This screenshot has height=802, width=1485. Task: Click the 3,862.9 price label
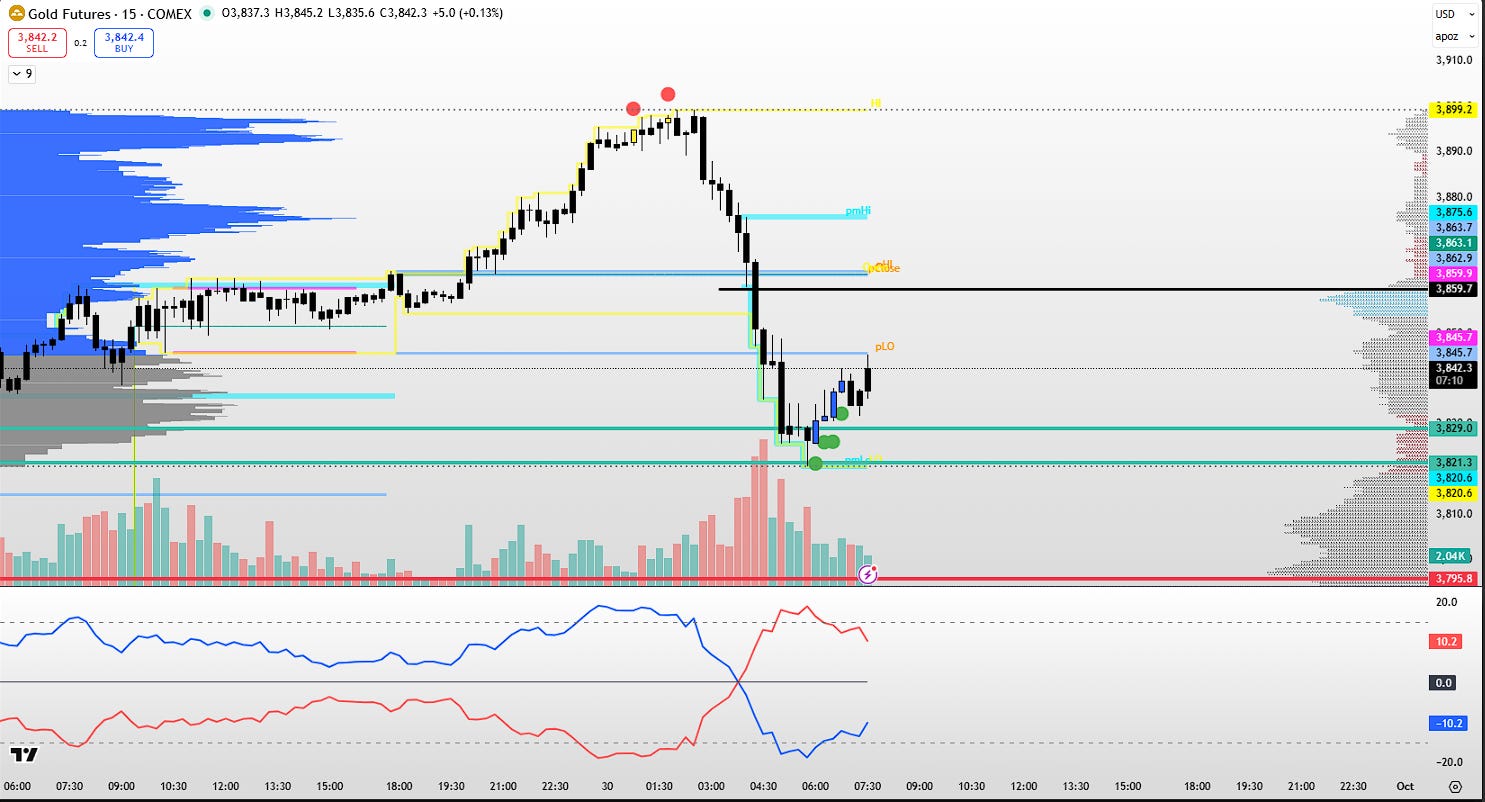pos(1454,258)
